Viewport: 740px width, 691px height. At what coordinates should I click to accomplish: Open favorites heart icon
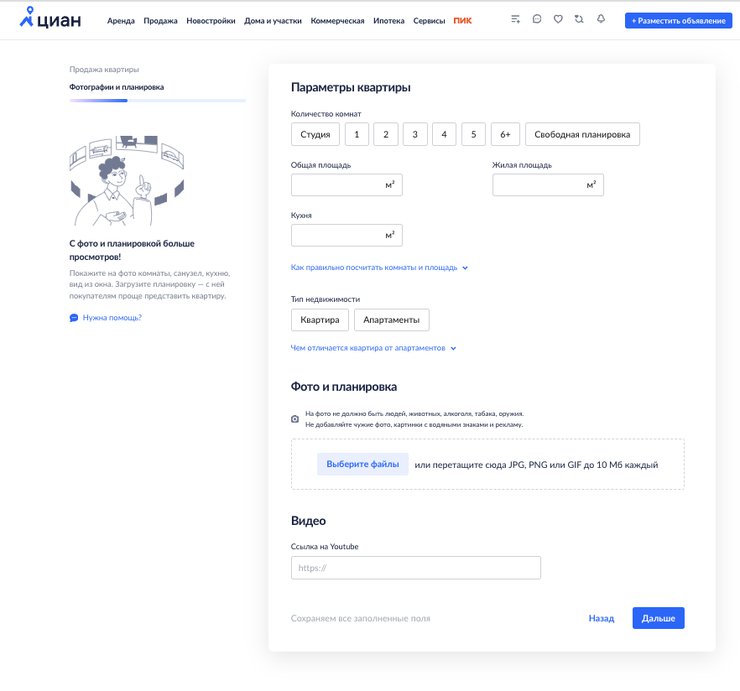tap(558, 19)
